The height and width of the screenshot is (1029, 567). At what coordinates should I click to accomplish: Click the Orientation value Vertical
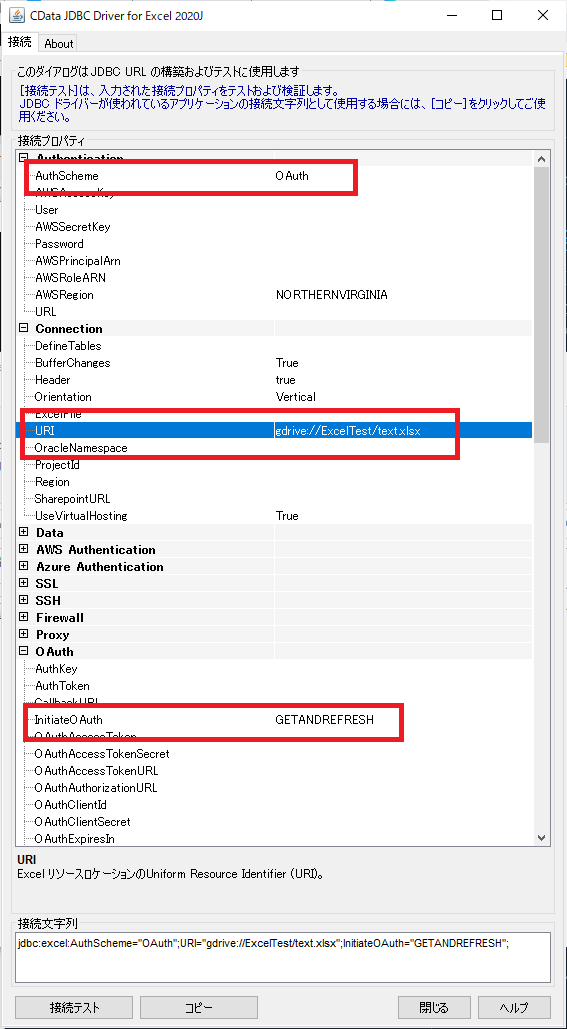[295, 397]
